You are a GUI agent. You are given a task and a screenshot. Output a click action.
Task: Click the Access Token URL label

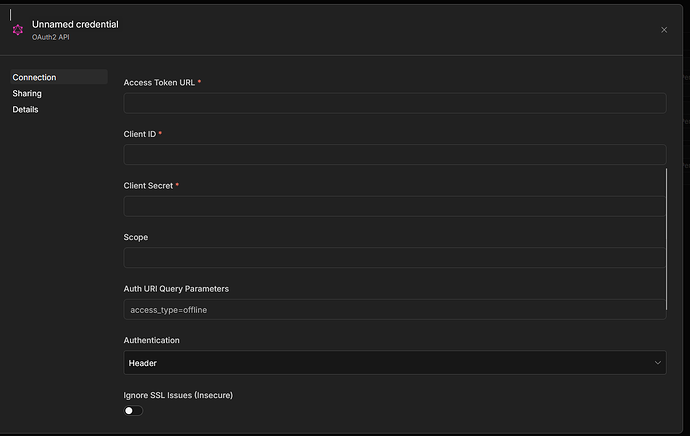[159, 82]
